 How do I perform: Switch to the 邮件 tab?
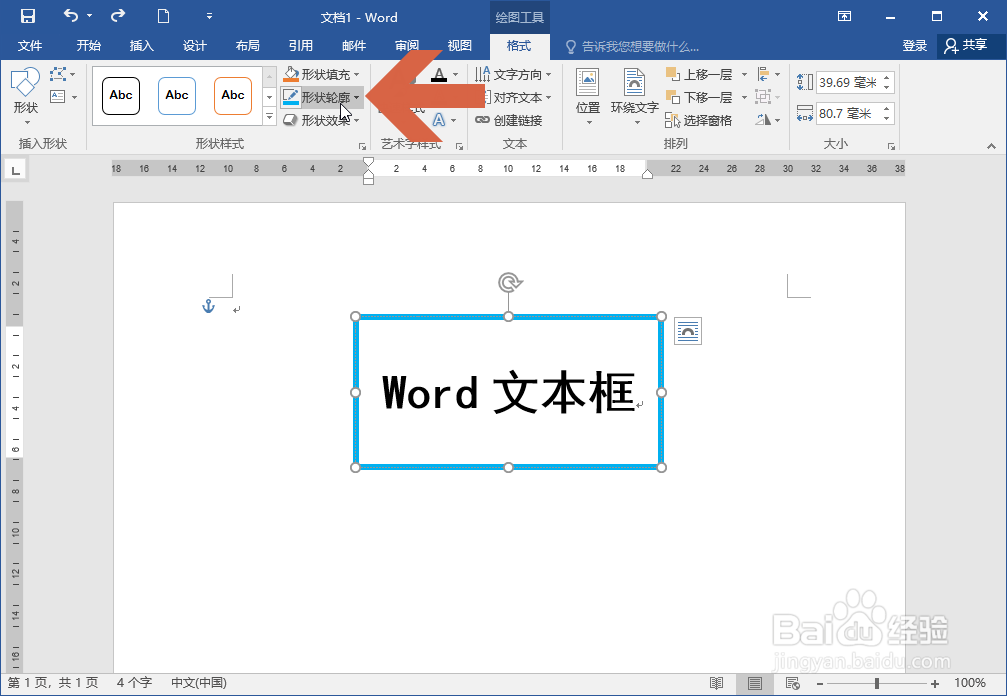pos(354,46)
